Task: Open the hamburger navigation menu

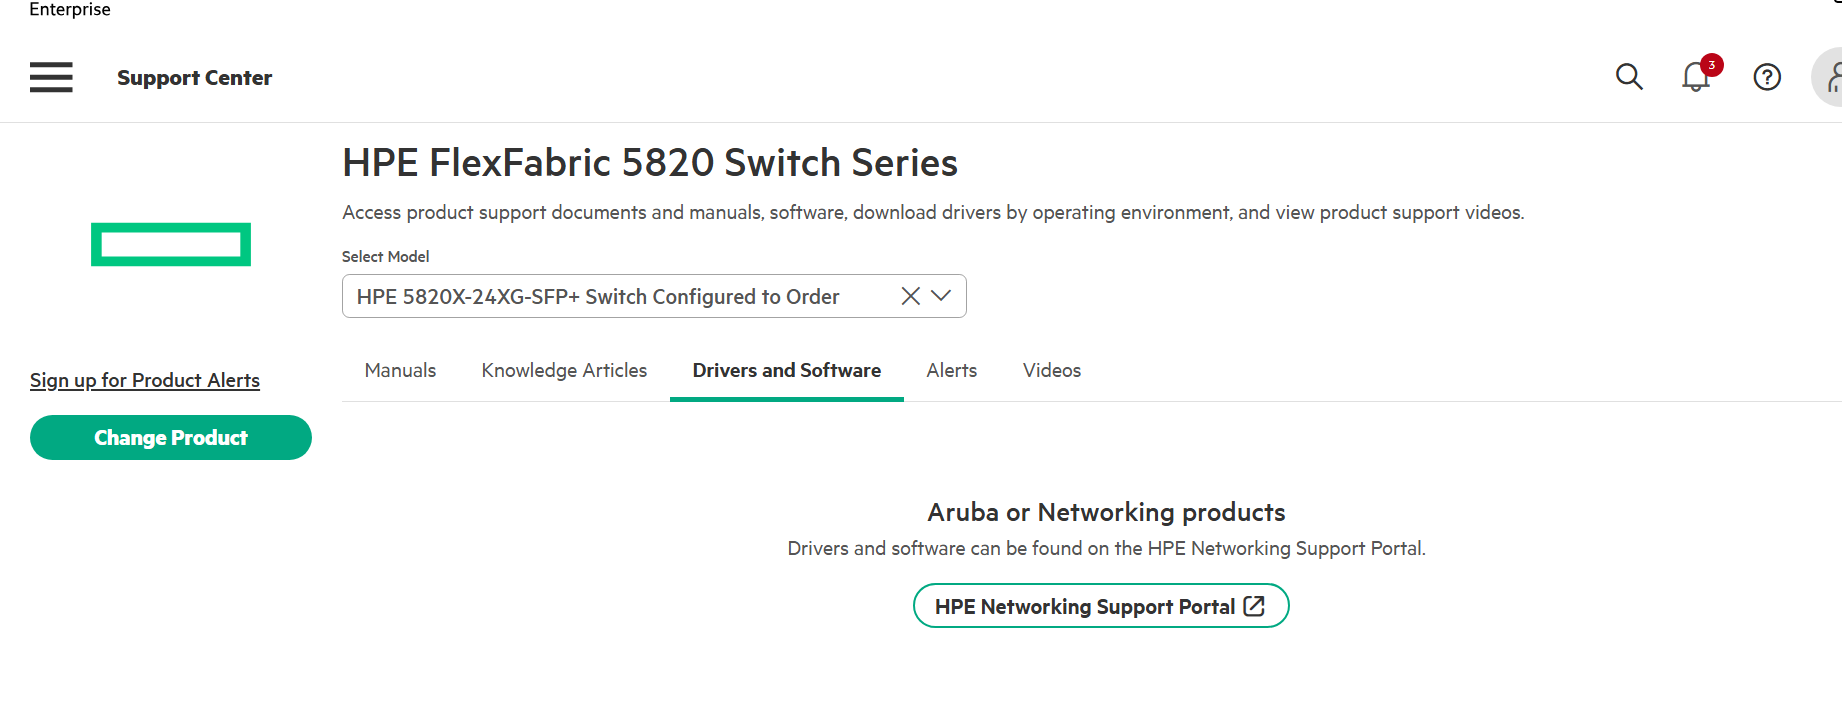Action: pyautogui.click(x=51, y=77)
